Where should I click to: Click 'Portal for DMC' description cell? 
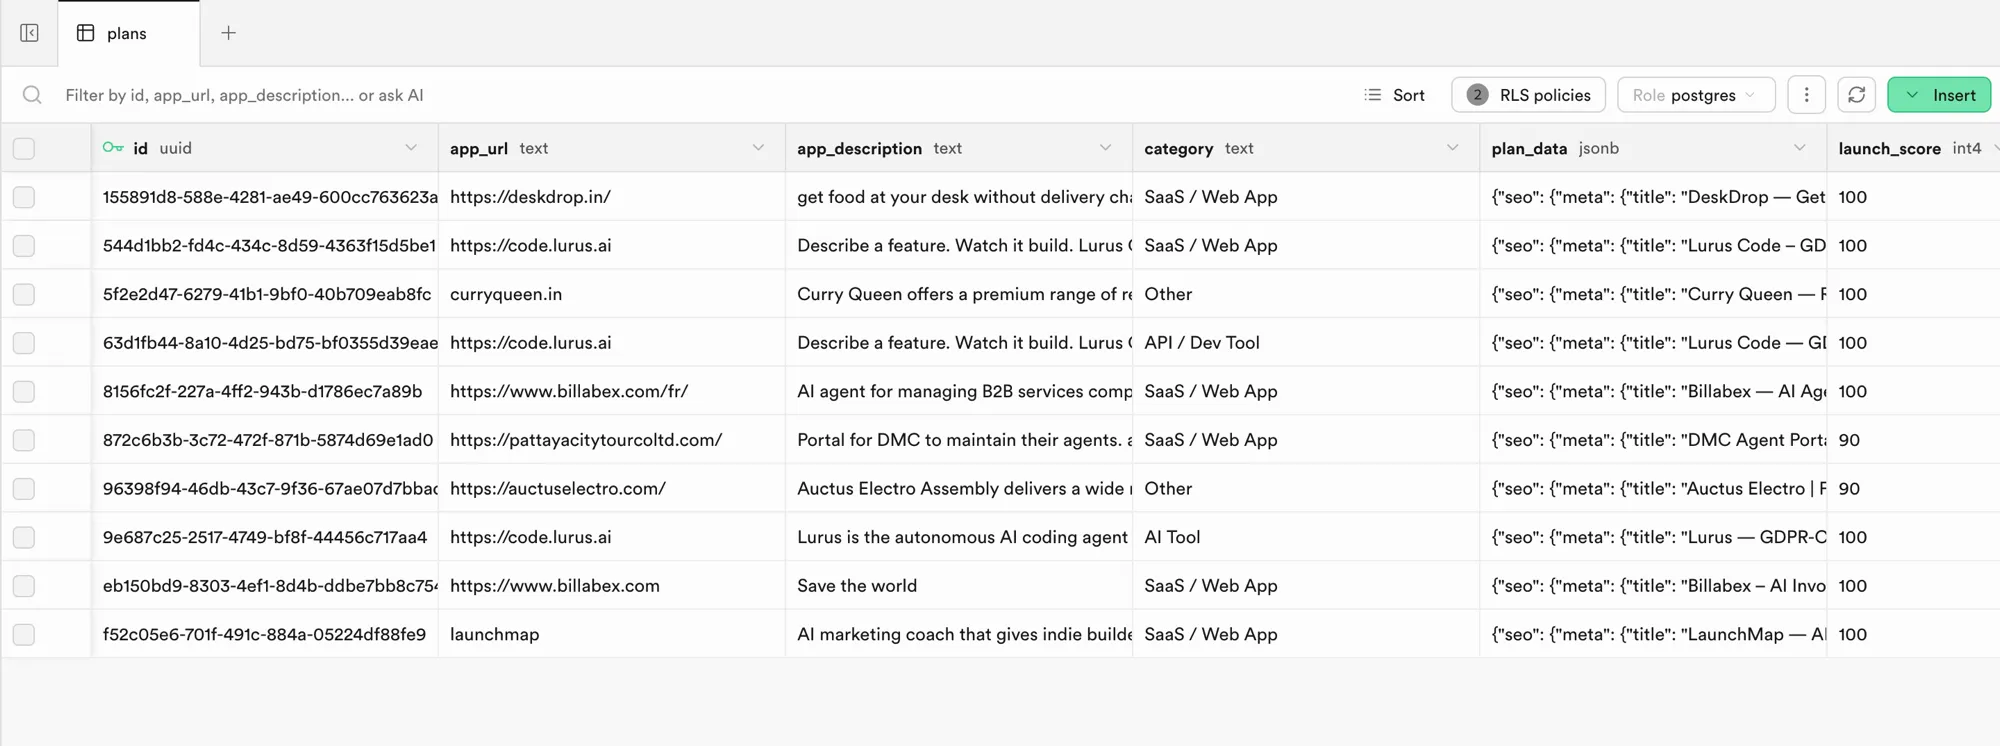(959, 440)
